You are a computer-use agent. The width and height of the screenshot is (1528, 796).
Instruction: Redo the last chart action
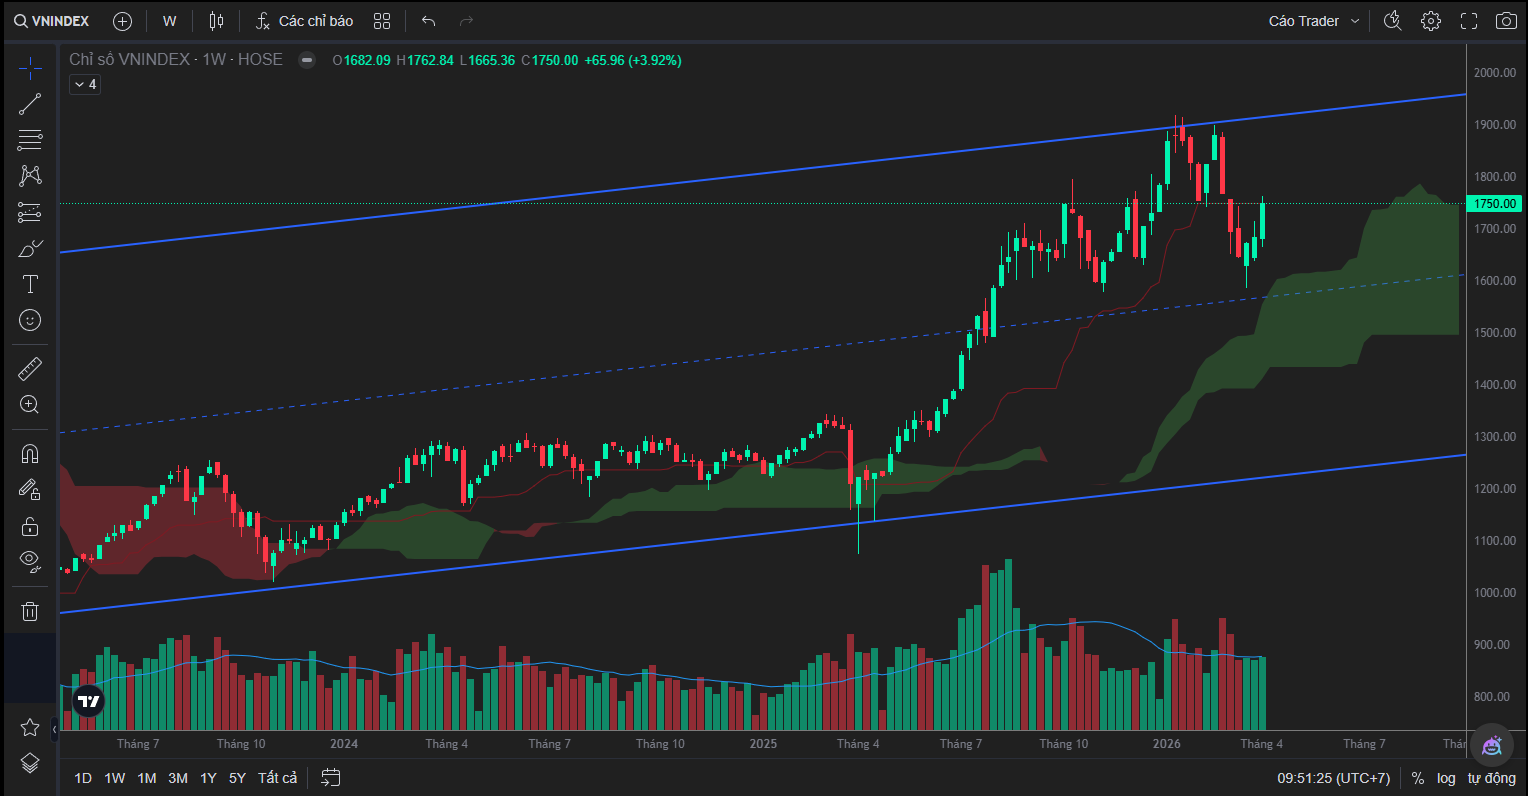click(466, 21)
